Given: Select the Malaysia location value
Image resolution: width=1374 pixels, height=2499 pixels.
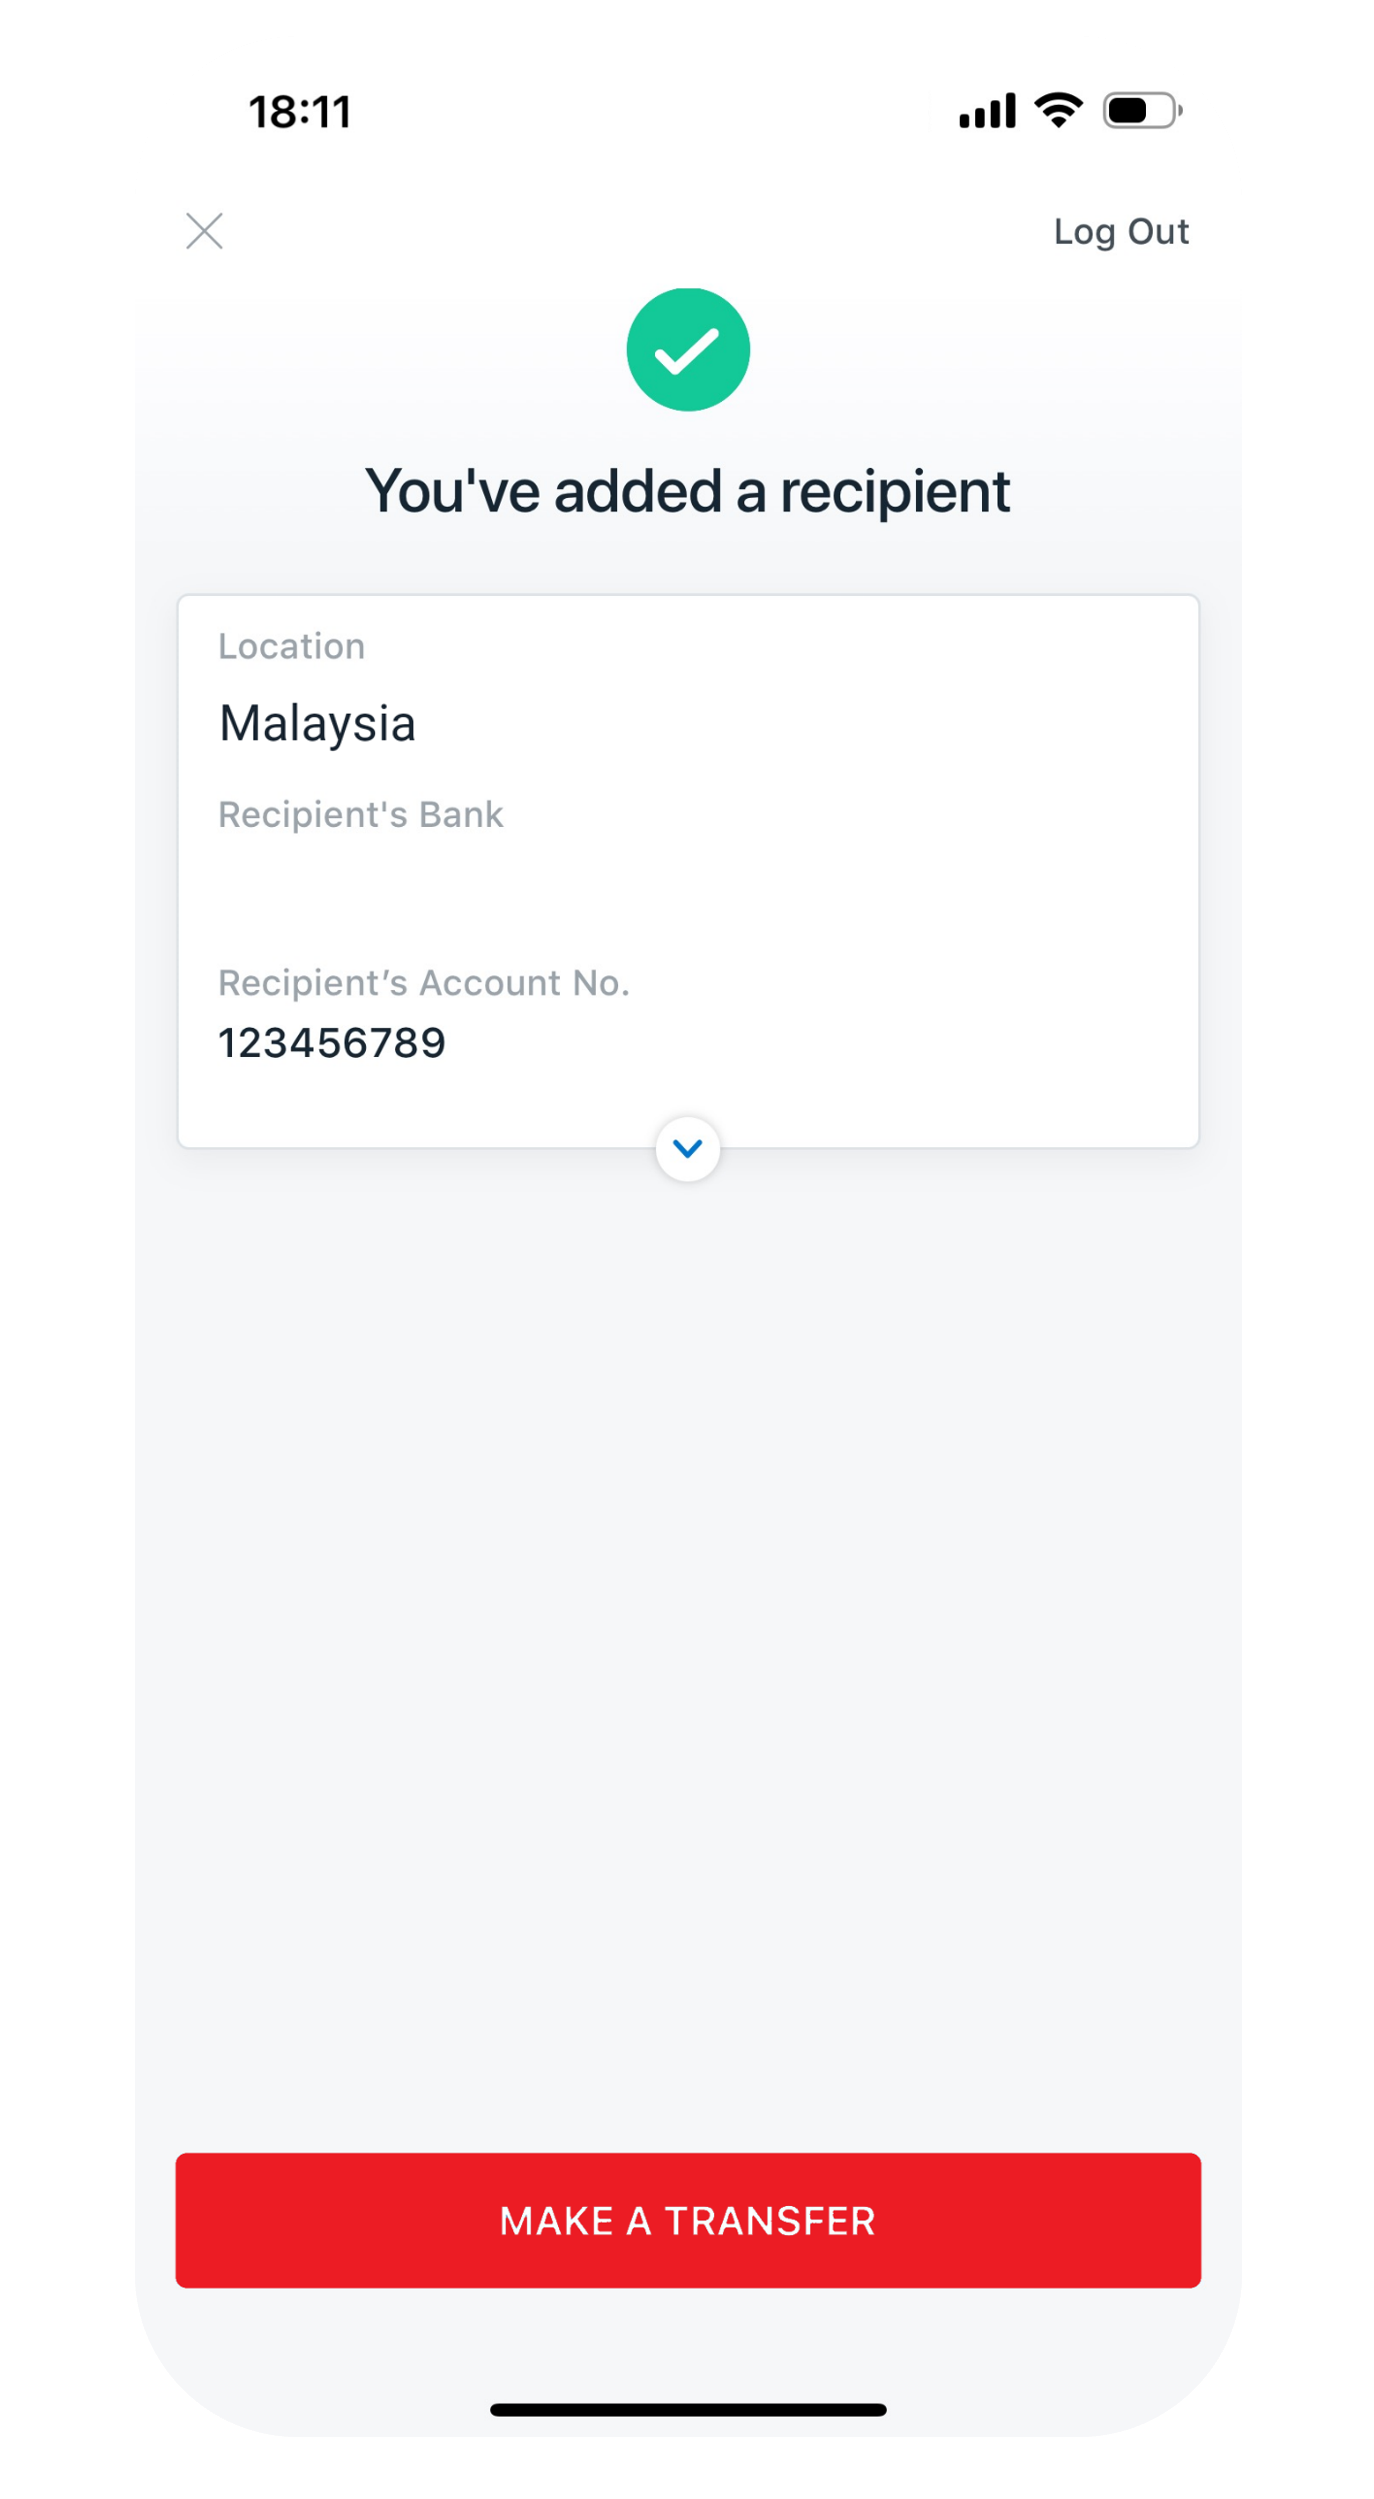Looking at the screenshot, I should click(317, 723).
